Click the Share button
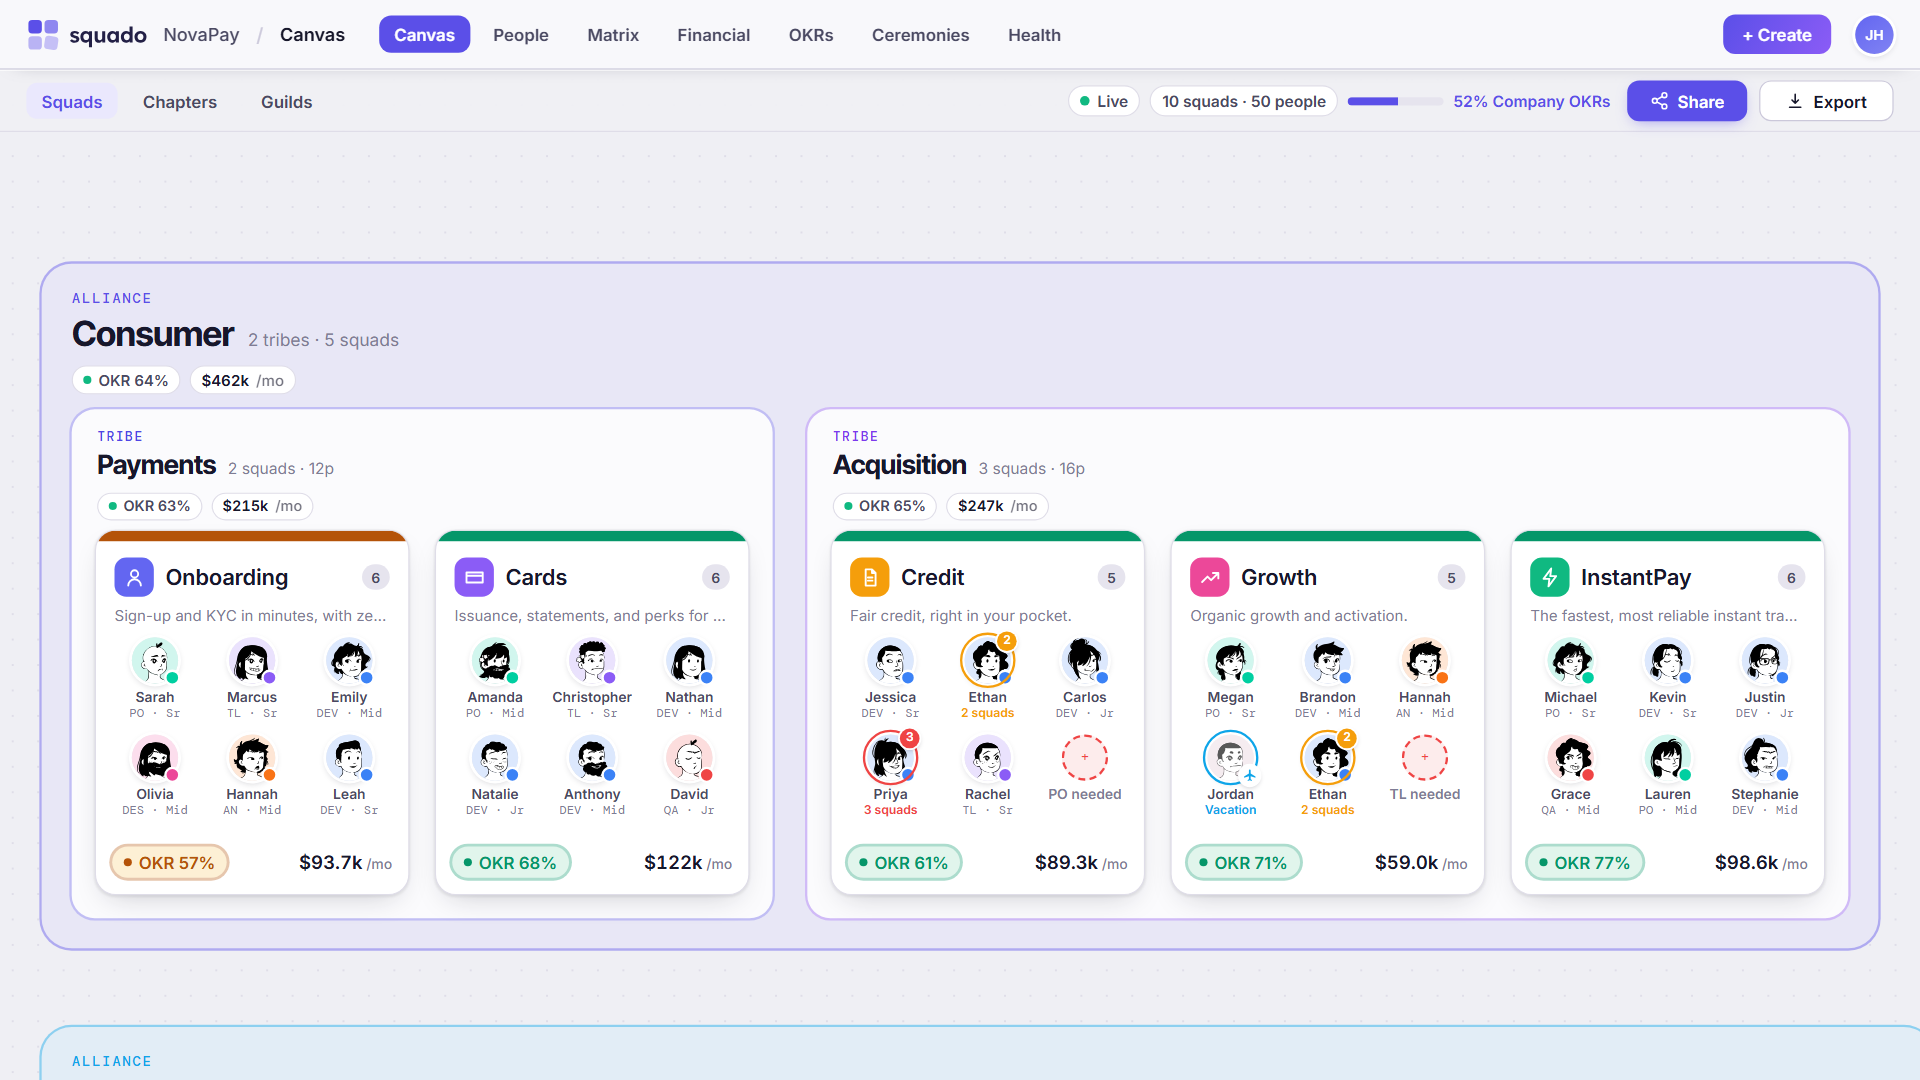The image size is (1920, 1080). tap(1687, 102)
